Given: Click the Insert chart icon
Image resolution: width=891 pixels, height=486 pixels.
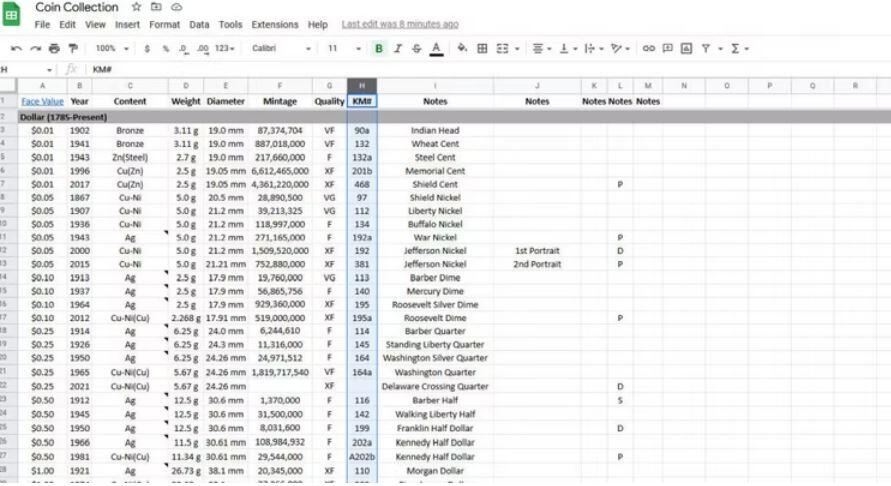Looking at the screenshot, I should point(687,48).
